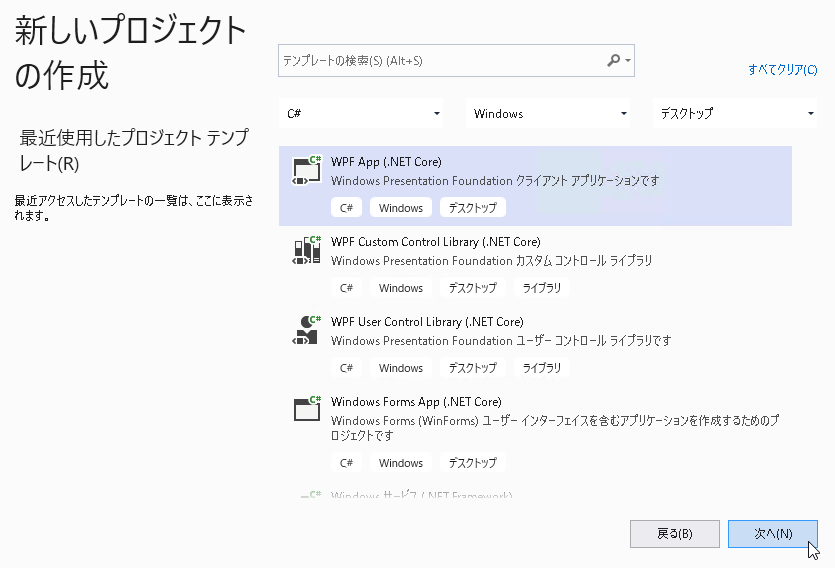Click the 次へ(N) button
Viewport: 835px width, 568px height.
(x=773, y=534)
